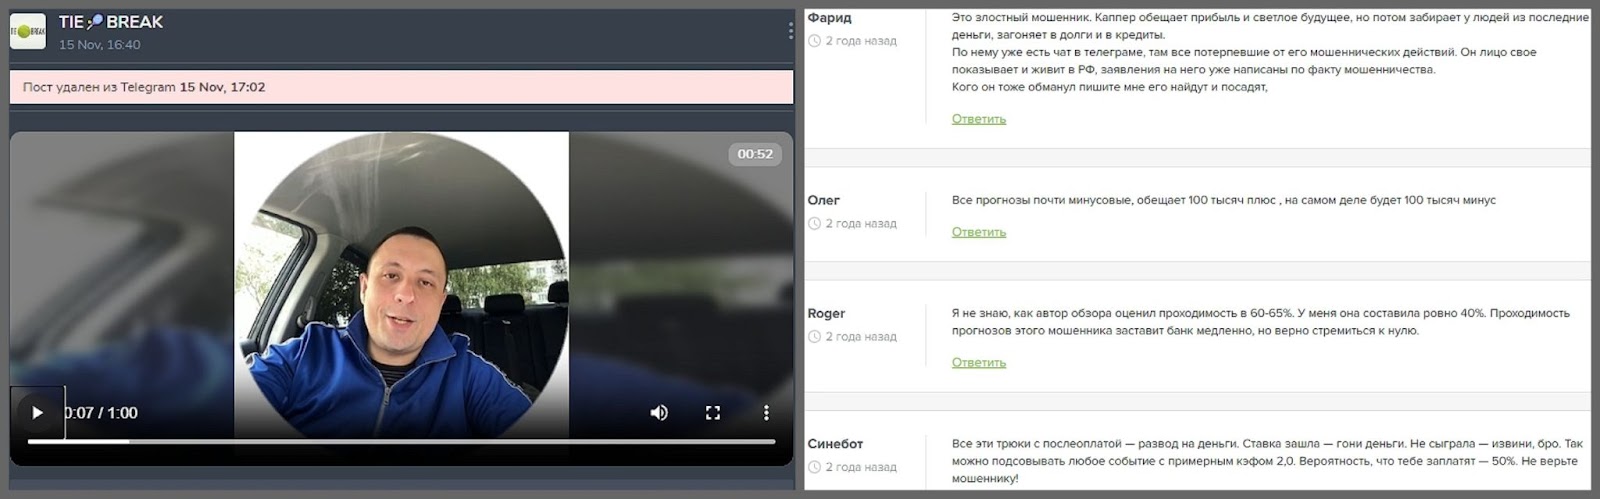This screenshot has width=1600, height=499.
Task: Click the clock icon under Олег
Action: (814, 224)
